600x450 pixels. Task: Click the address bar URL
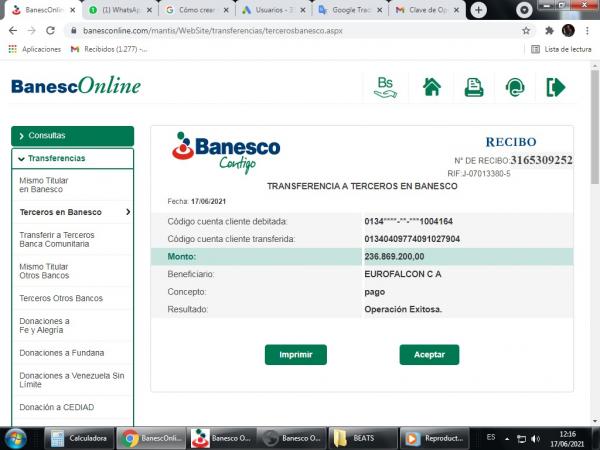pos(212,31)
